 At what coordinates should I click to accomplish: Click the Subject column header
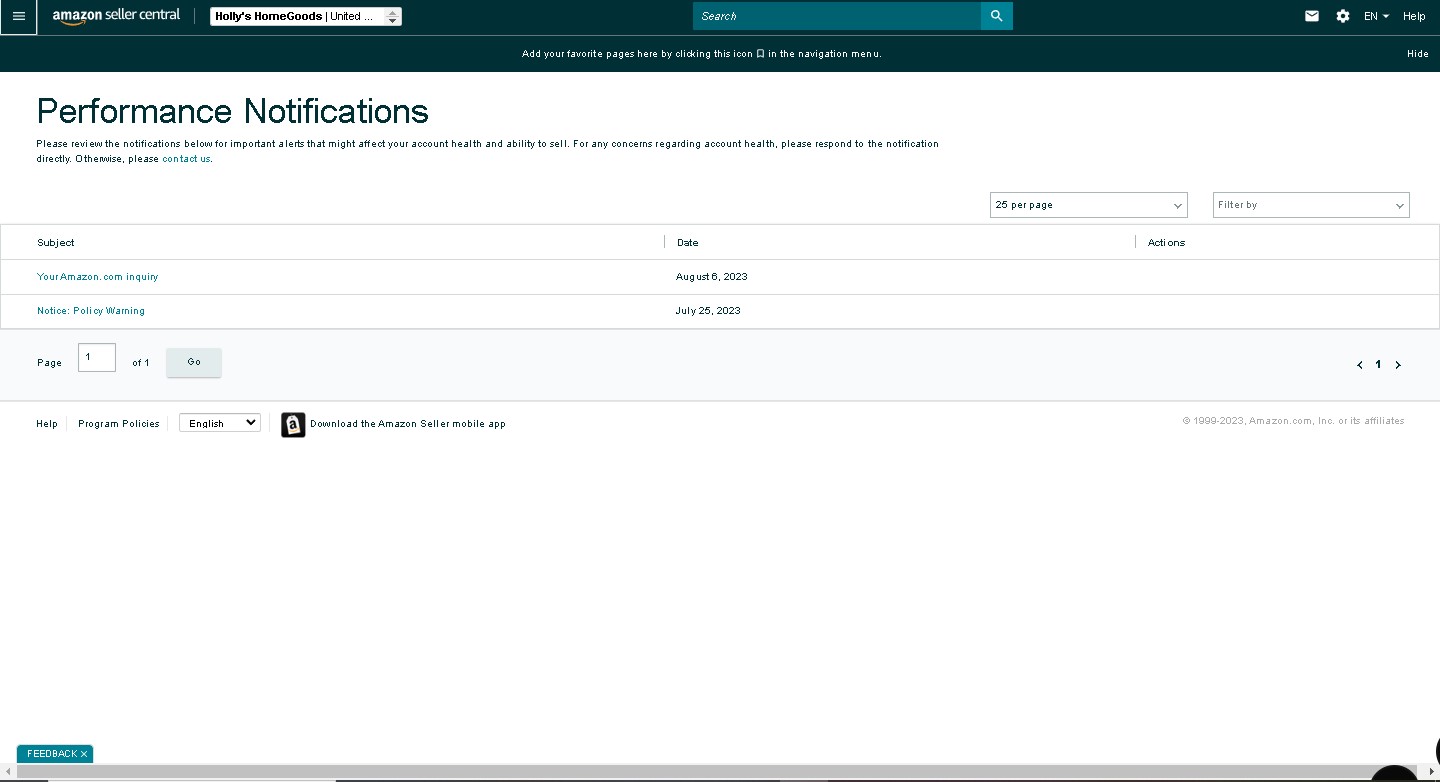[x=56, y=243]
